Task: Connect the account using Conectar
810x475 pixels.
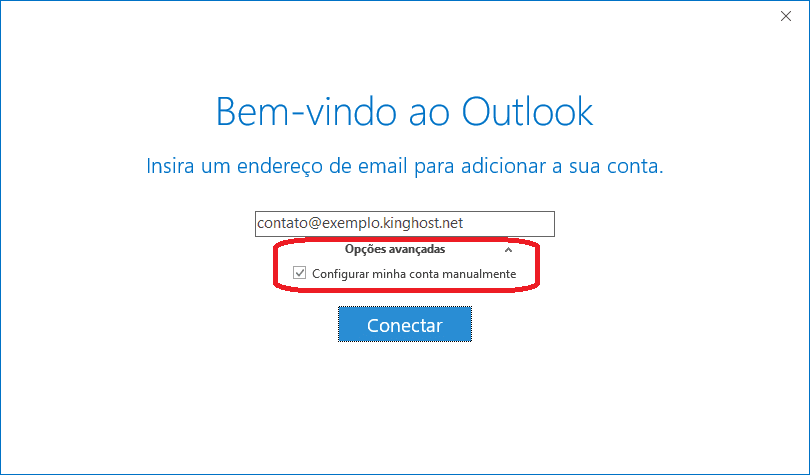Action: (x=404, y=324)
